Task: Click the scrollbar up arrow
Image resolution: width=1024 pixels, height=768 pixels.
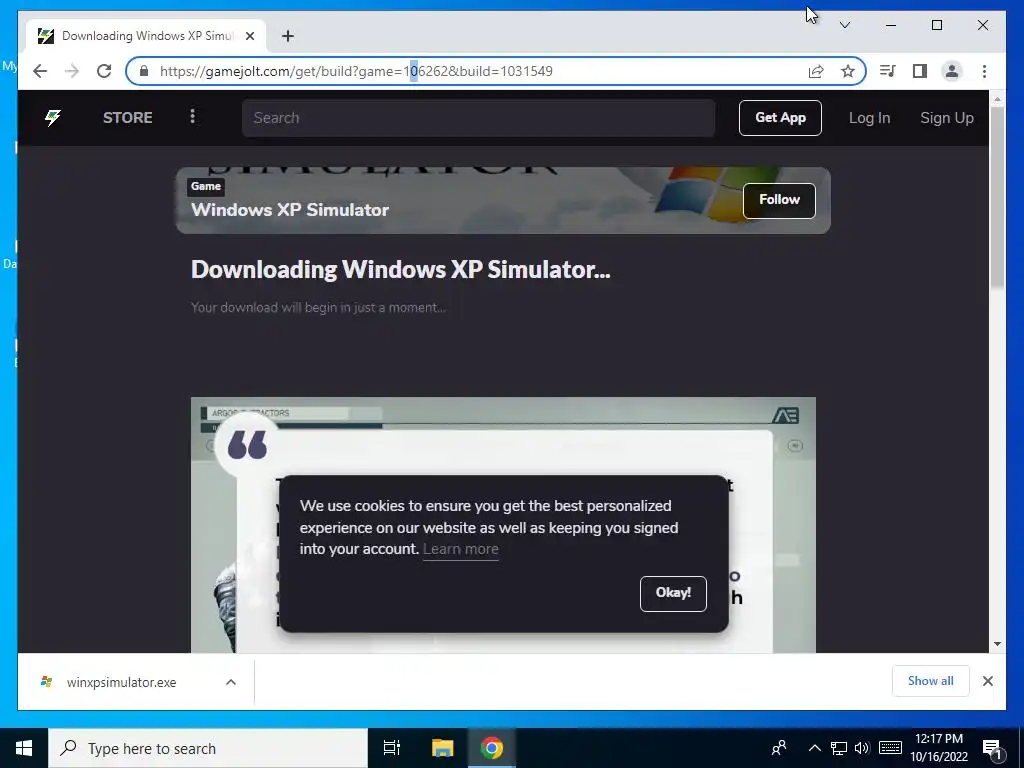Action: point(997,99)
